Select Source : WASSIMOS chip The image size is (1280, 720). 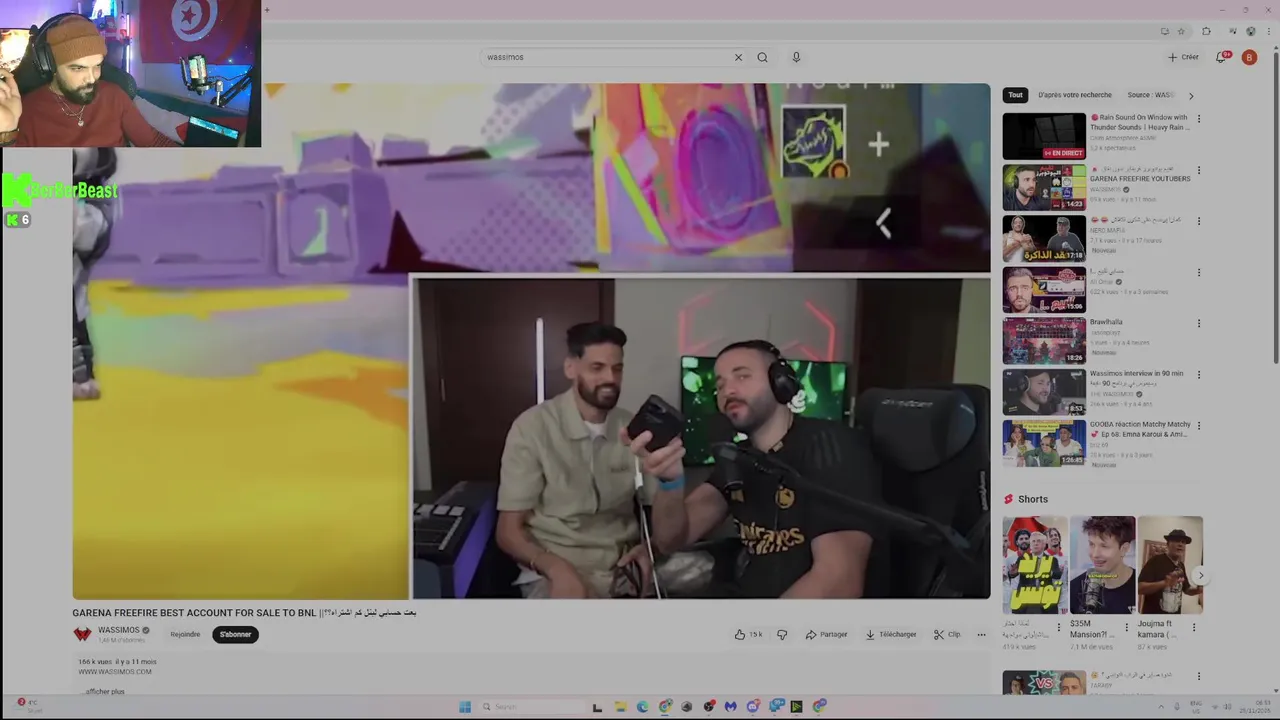[x=1150, y=95]
